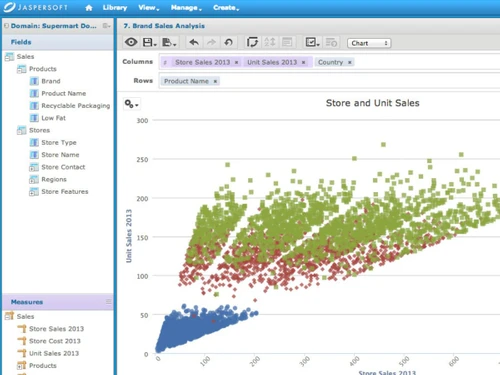Click the Save floppy disk icon
Viewport: 500px width, 375px height.
point(149,42)
